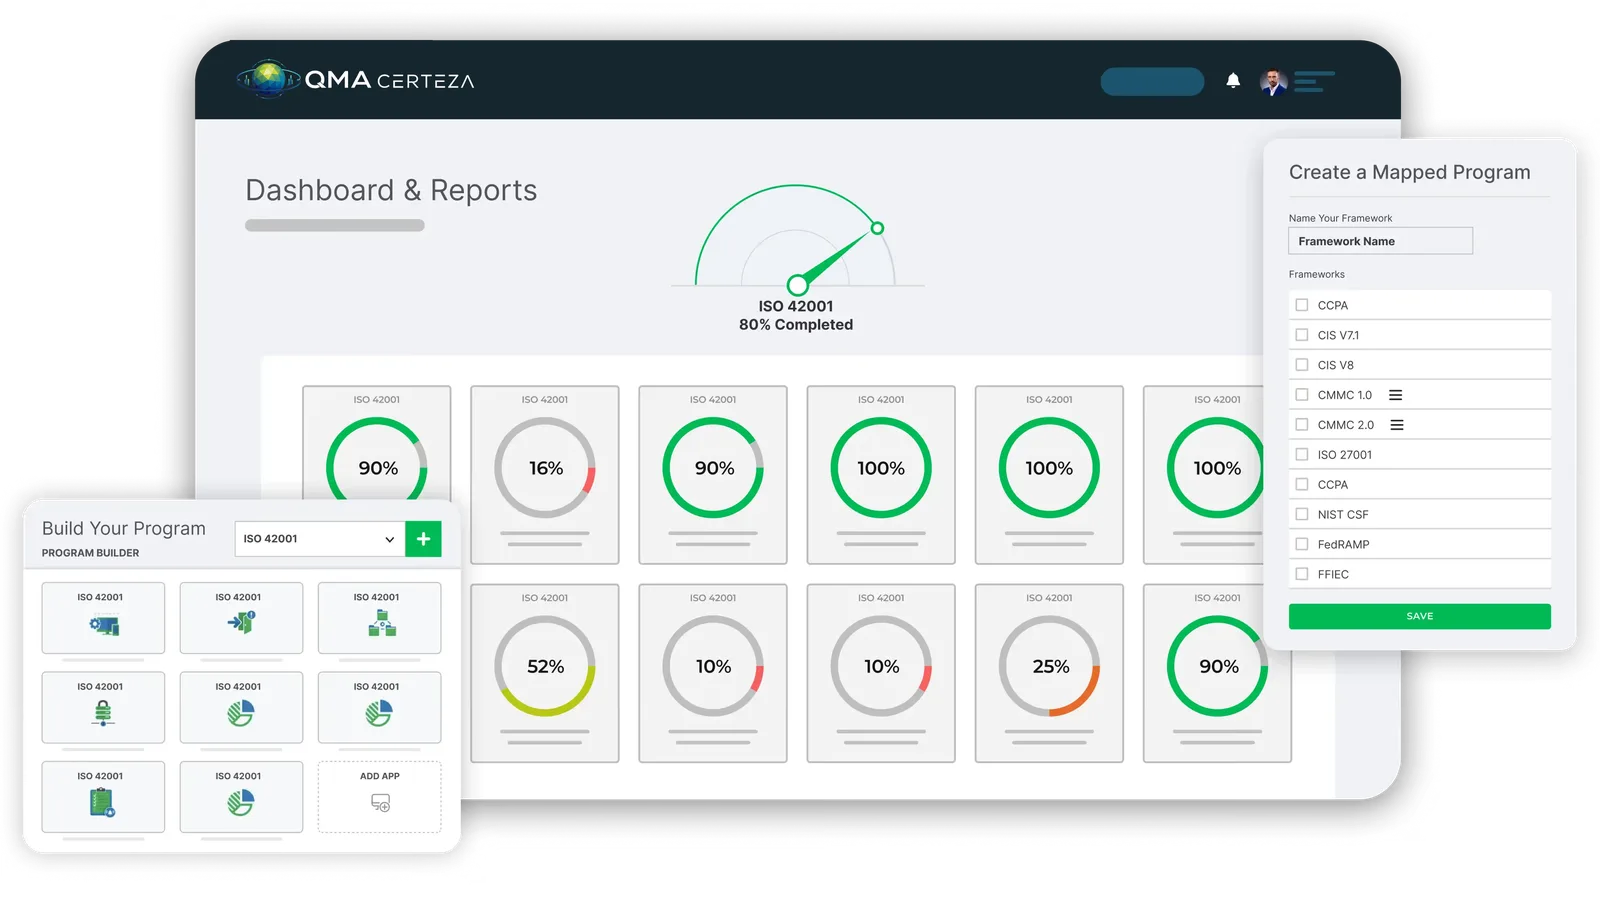
Task: Click the blue pill button in header
Action: click(x=1152, y=82)
